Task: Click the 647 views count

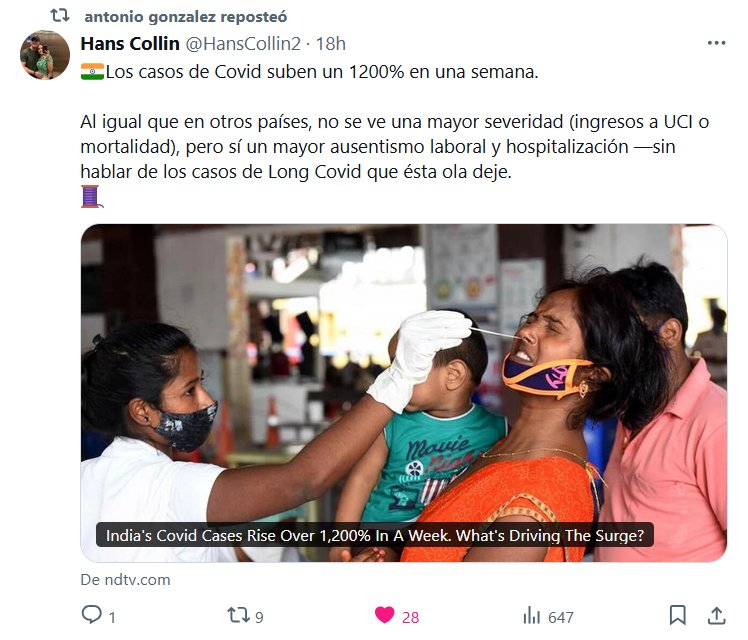Action: coord(561,618)
